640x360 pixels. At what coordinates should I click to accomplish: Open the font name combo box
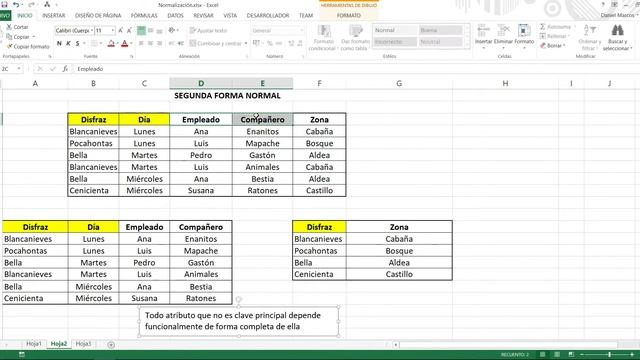(x=74, y=31)
